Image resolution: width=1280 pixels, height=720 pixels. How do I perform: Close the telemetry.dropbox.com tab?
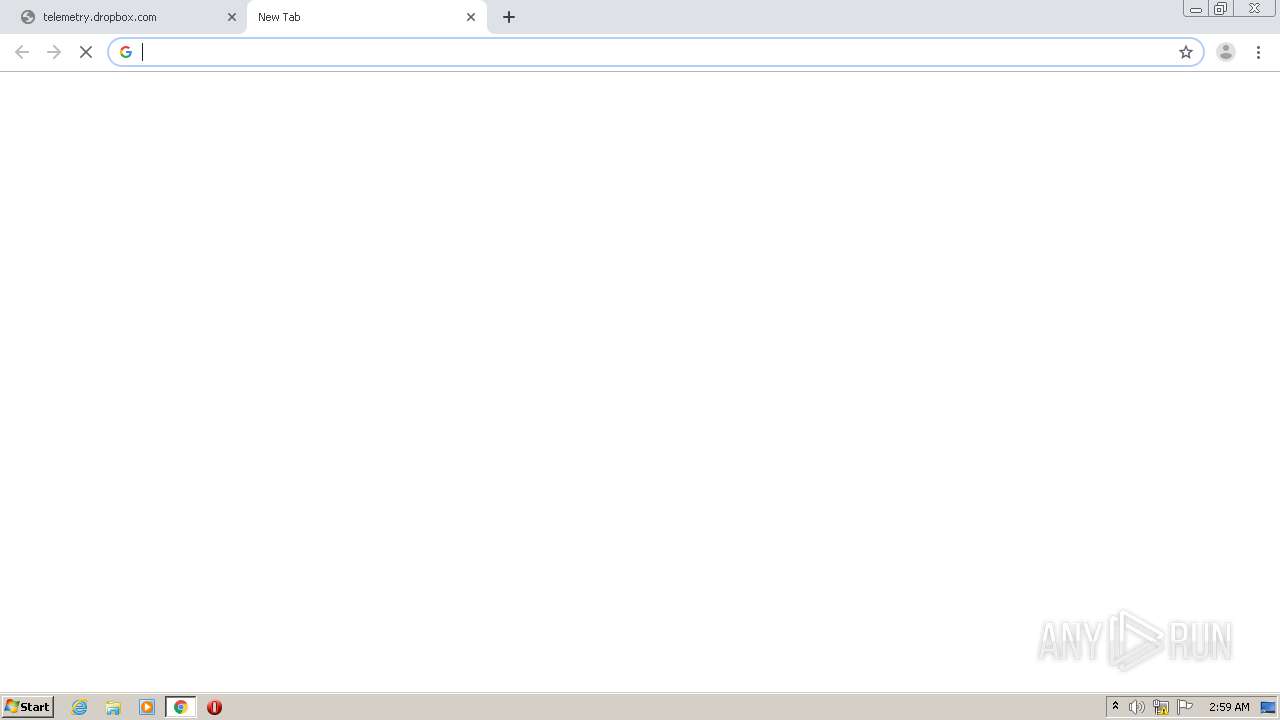tap(232, 17)
